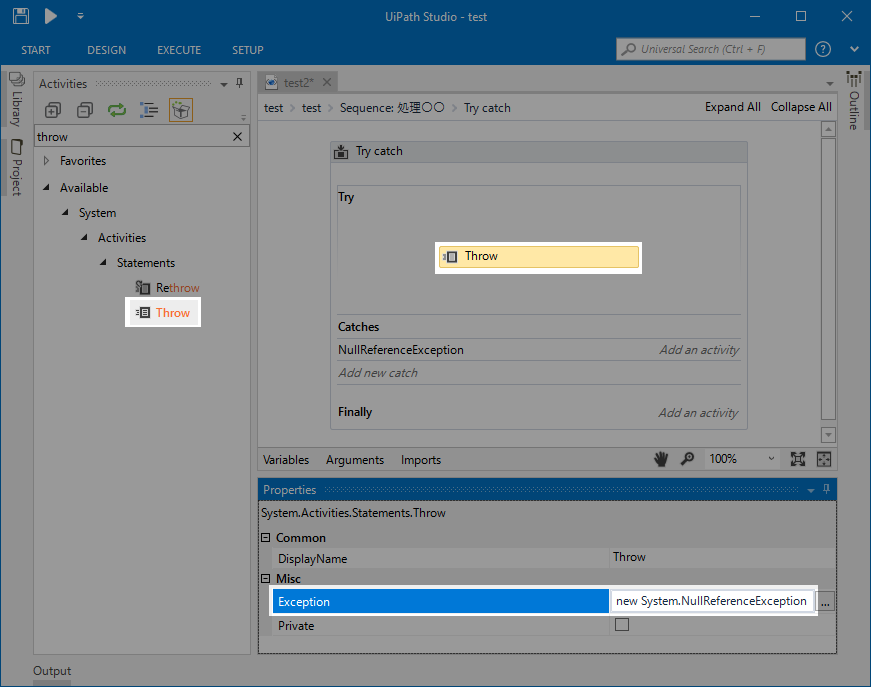The image size is (871, 687).
Task: Click 'Add new catch'
Action: tap(378, 373)
